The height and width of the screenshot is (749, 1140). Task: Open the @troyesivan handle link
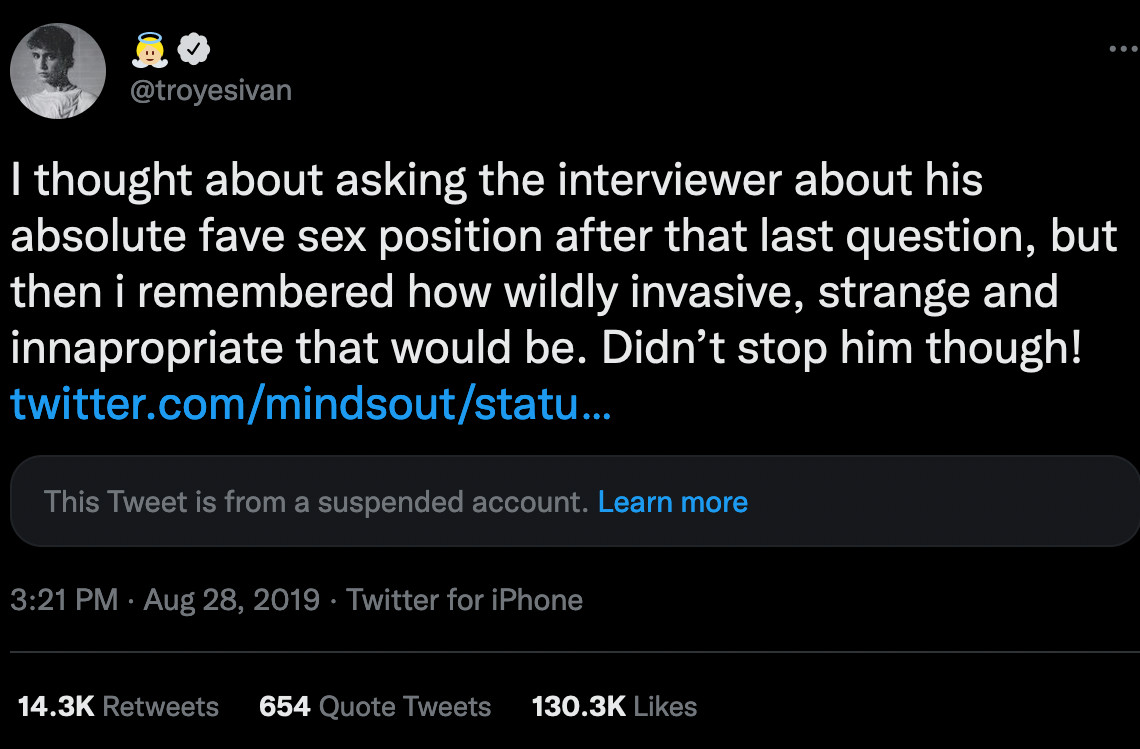pos(210,90)
